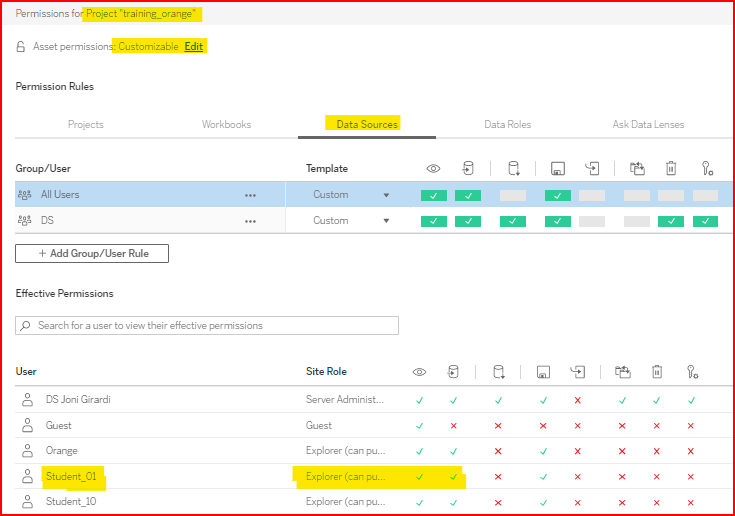Screen dimensions: 735x516
Task: Switch to the Data Roles tab
Action: tap(507, 125)
